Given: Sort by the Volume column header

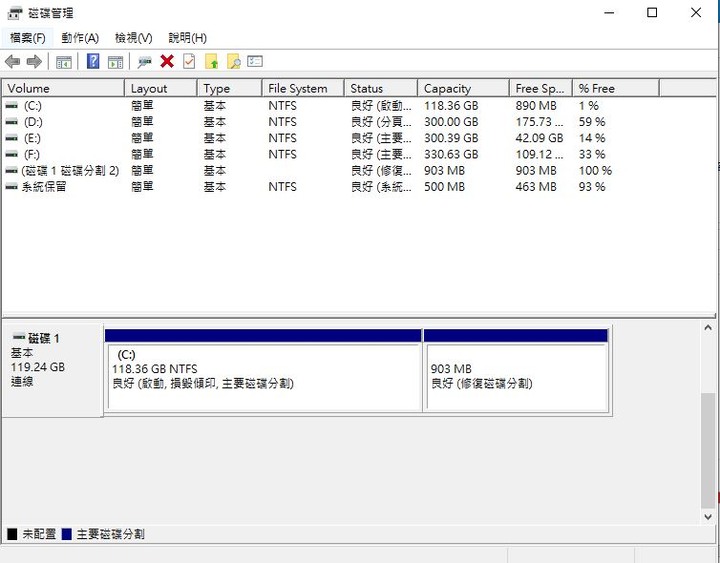Looking at the screenshot, I should click(63, 88).
